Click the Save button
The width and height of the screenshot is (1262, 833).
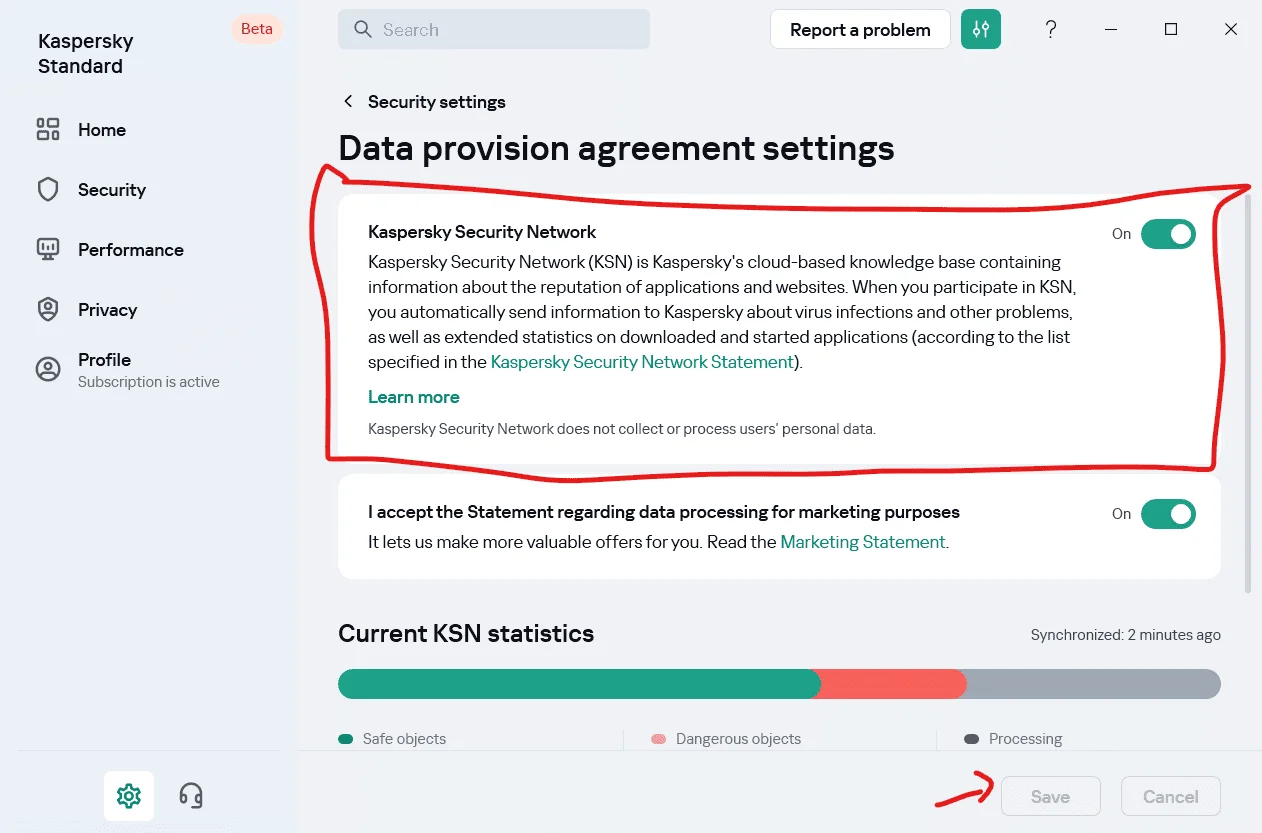pyautogui.click(x=1050, y=797)
